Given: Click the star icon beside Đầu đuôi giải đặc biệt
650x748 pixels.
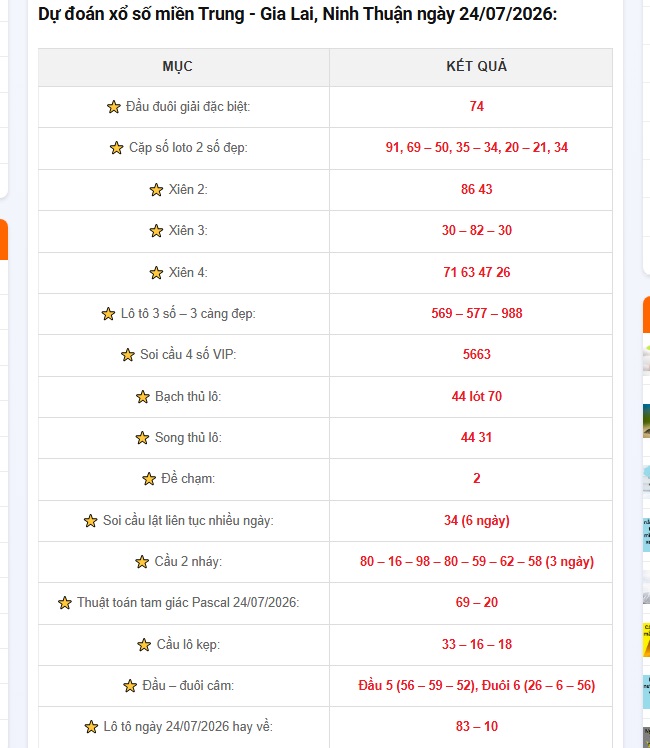Looking at the screenshot, I should coord(113,107).
